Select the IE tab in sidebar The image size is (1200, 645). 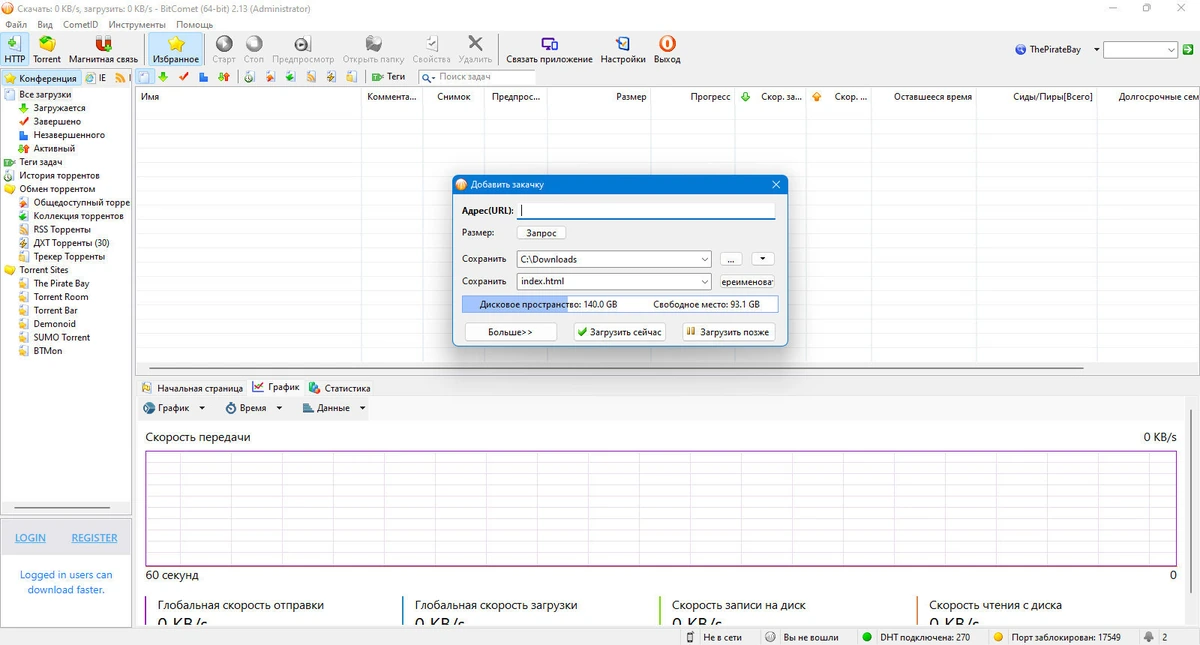tap(96, 78)
